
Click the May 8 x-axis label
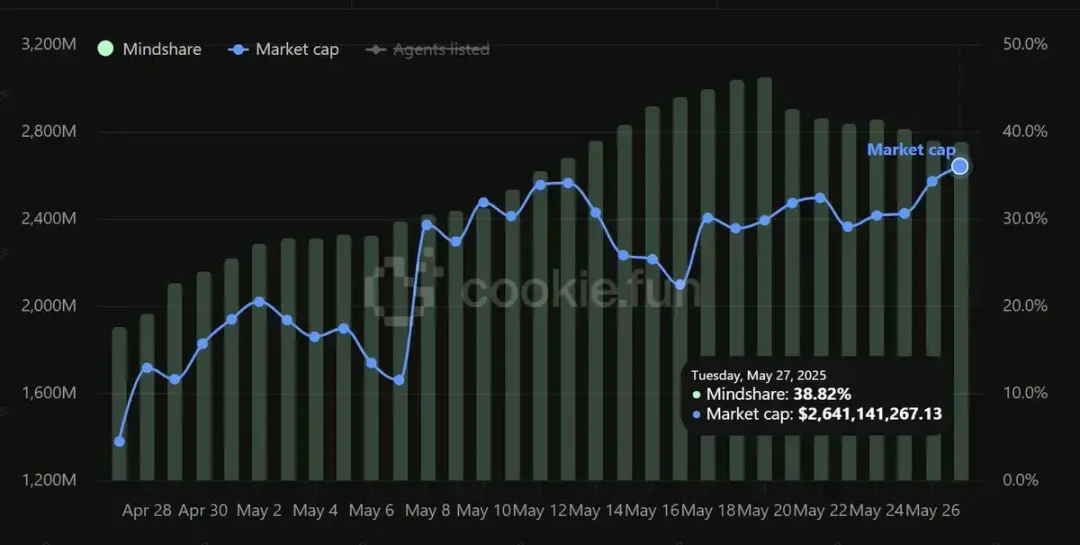tap(427, 511)
